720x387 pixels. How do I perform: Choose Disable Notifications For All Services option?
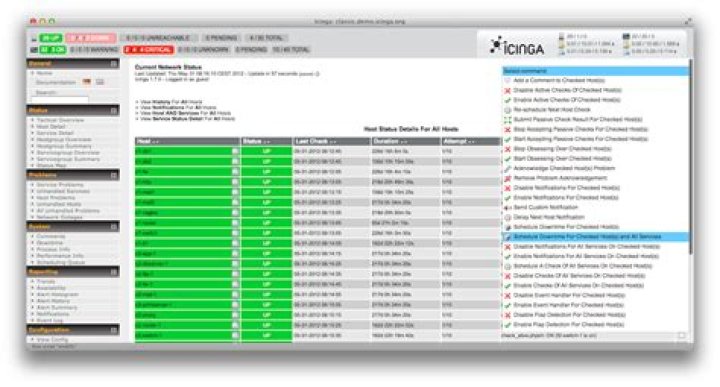586,247
